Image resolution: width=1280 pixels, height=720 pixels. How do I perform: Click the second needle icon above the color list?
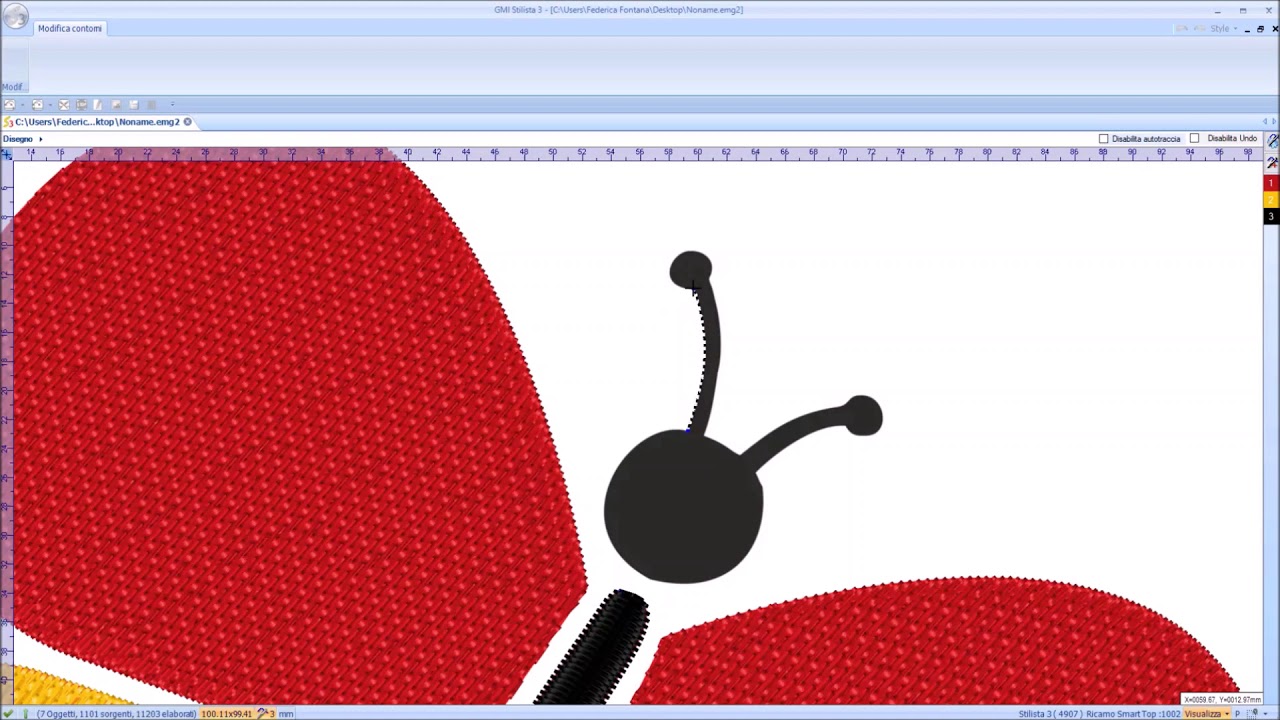[x=1273, y=163]
